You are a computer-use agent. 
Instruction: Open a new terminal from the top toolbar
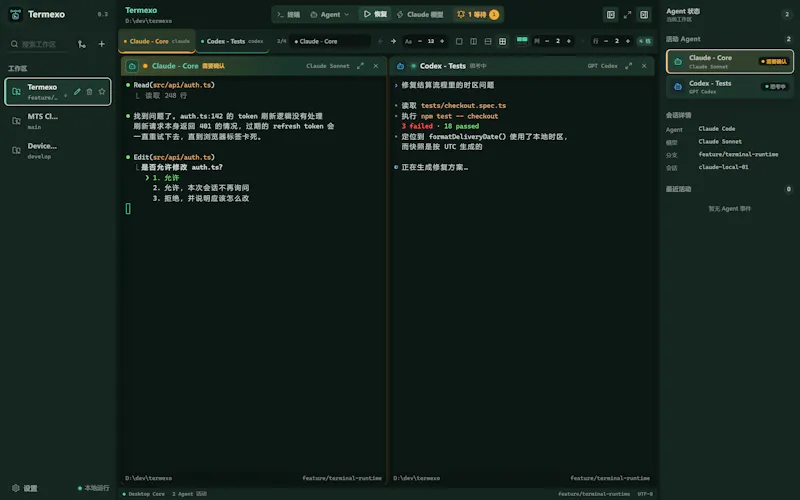click(288, 14)
